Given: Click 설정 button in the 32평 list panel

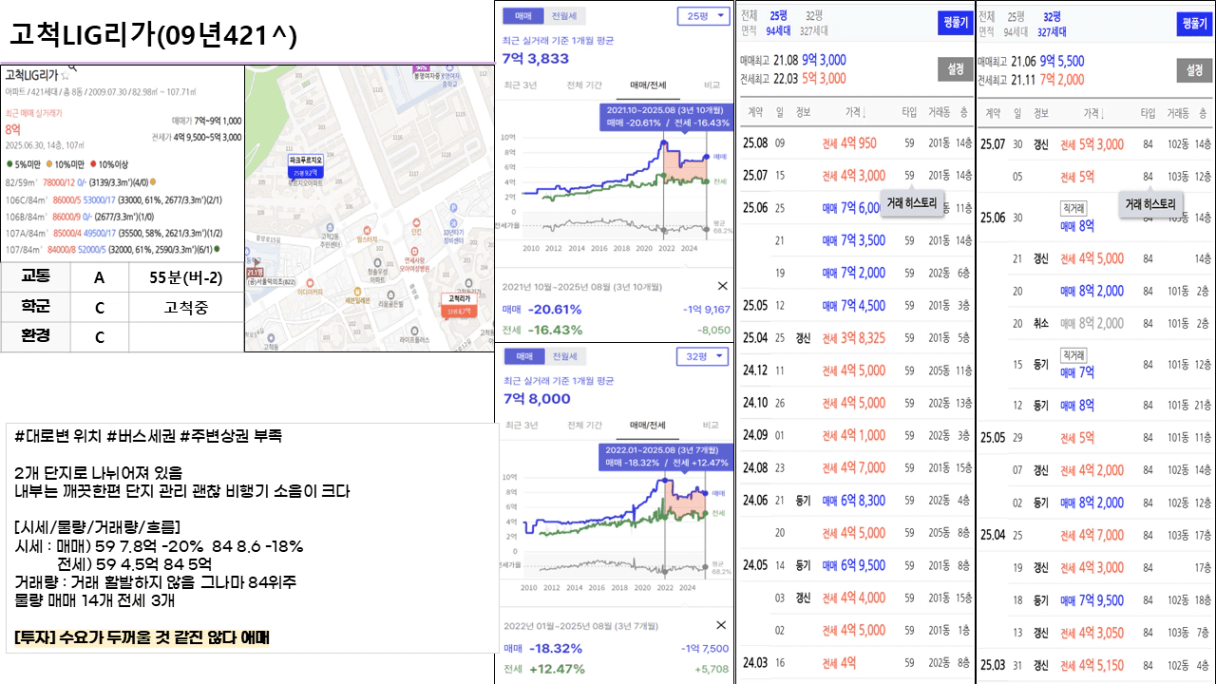Looking at the screenshot, I should tap(1194, 69).
